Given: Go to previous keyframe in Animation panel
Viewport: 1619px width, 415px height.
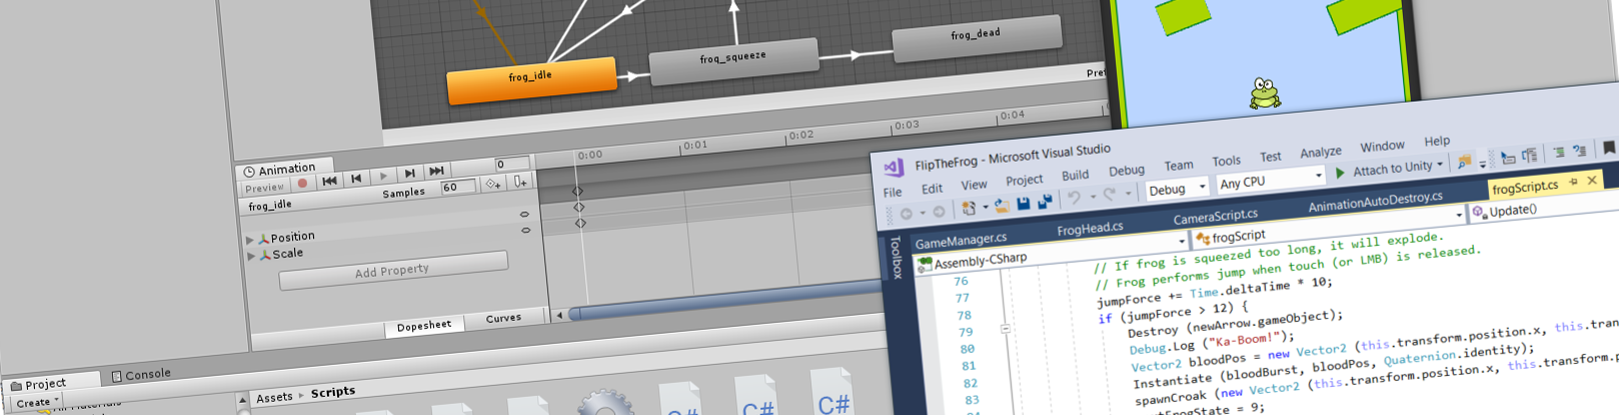Looking at the screenshot, I should click(x=356, y=179).
